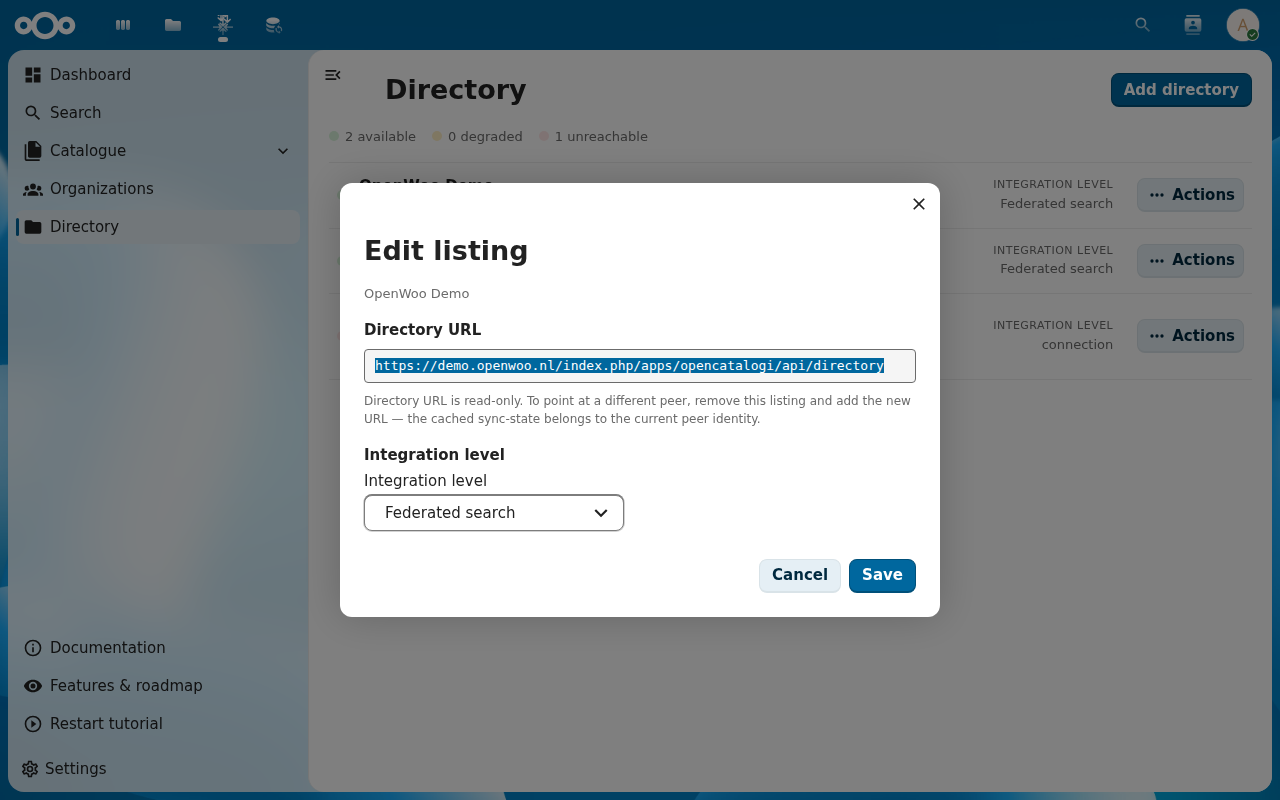Open the Dashboard app icon in top bar
1280x800 pixels.
[x=123, y=25]
